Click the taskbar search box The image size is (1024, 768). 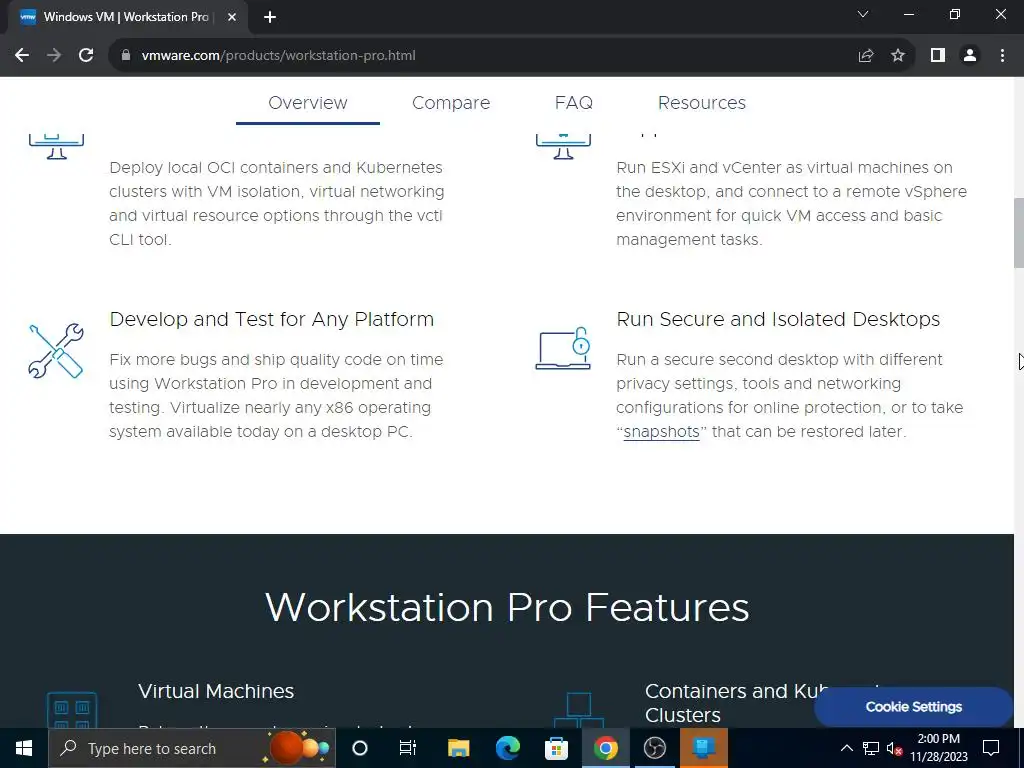[x=192, y=748]
